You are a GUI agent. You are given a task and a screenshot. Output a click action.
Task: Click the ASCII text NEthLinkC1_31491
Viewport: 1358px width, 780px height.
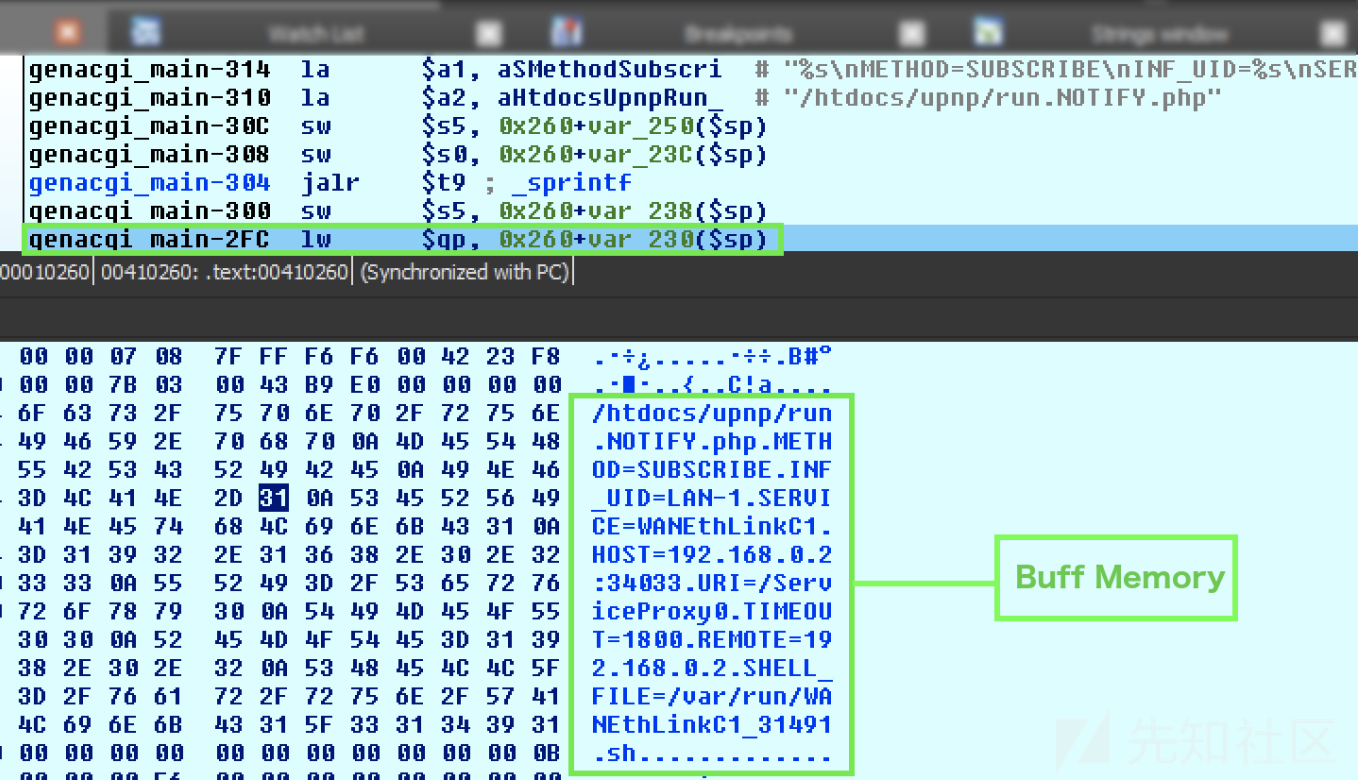pyautogui.click(x=711, y=723)
